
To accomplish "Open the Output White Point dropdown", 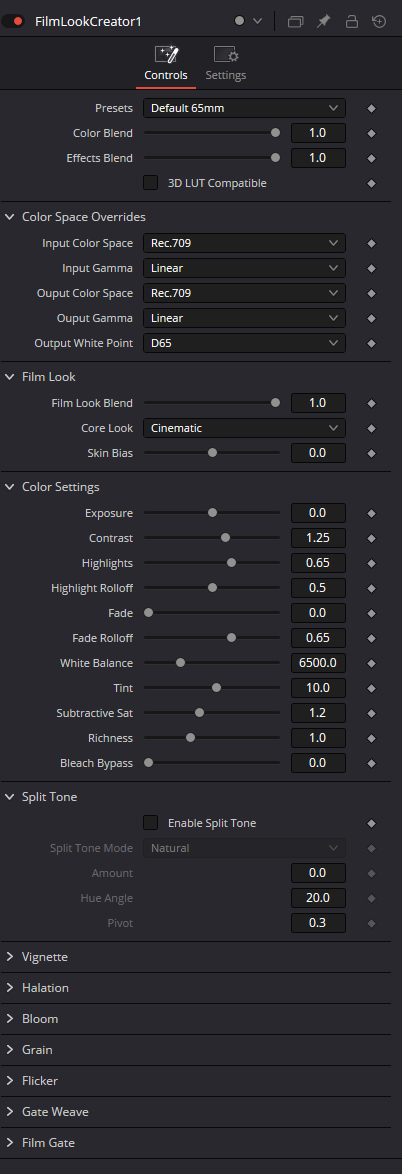I will [244, 343].
